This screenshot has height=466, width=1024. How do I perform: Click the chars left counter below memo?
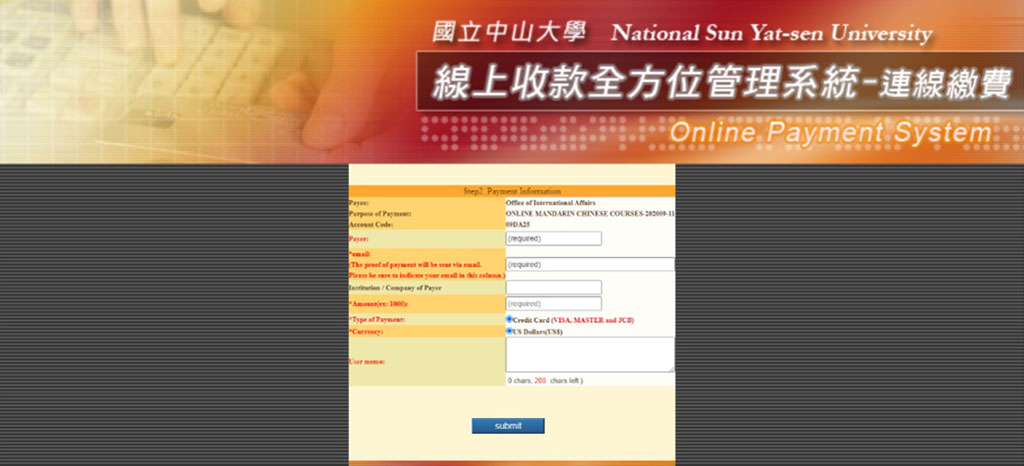545,381
